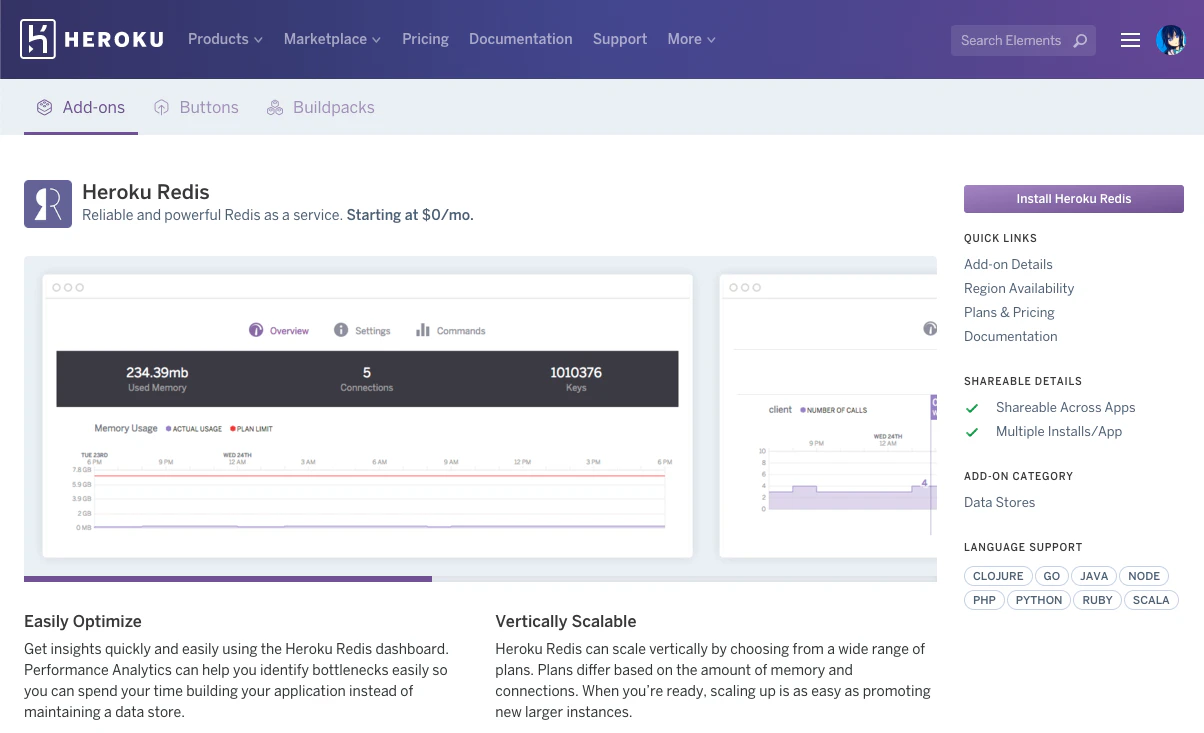Image resolution: width=1204 pixels, height=733 pixels.
Task: Open the Products dropdown menu
Action: [x=225, y=39]
